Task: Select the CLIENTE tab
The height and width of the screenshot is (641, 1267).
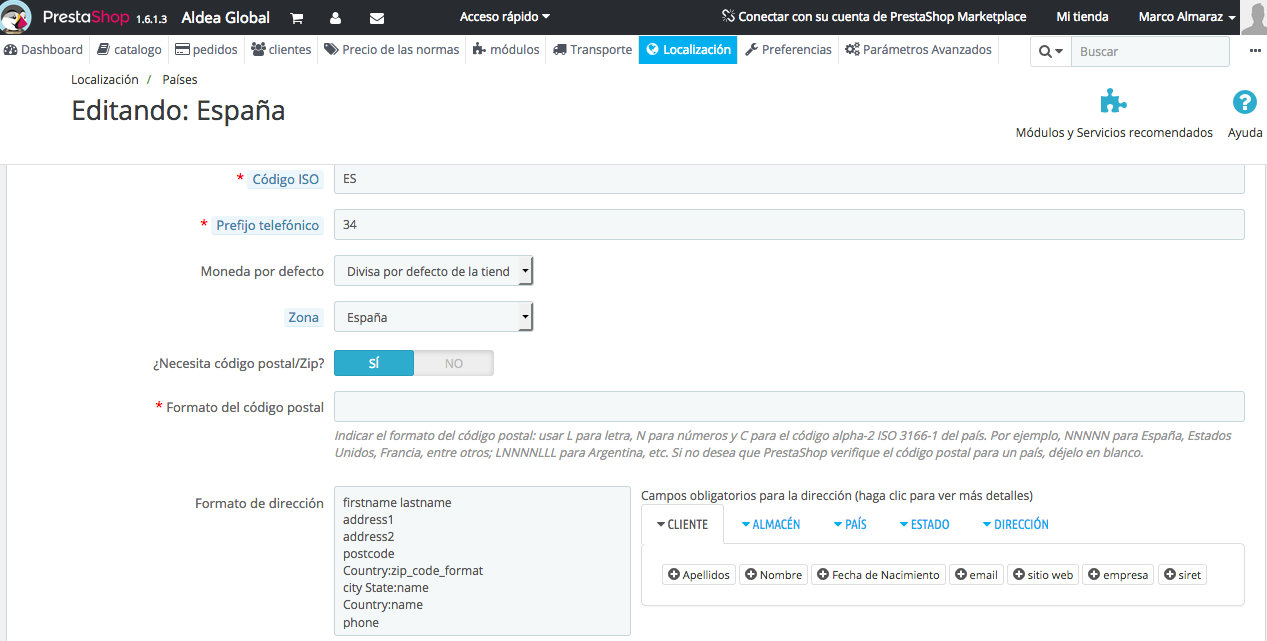Action: 682,524
